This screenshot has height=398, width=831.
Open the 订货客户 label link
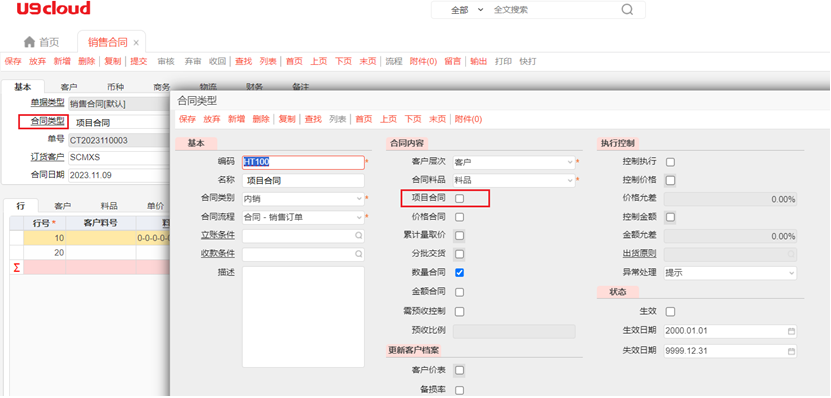click(x=47, y=157)
